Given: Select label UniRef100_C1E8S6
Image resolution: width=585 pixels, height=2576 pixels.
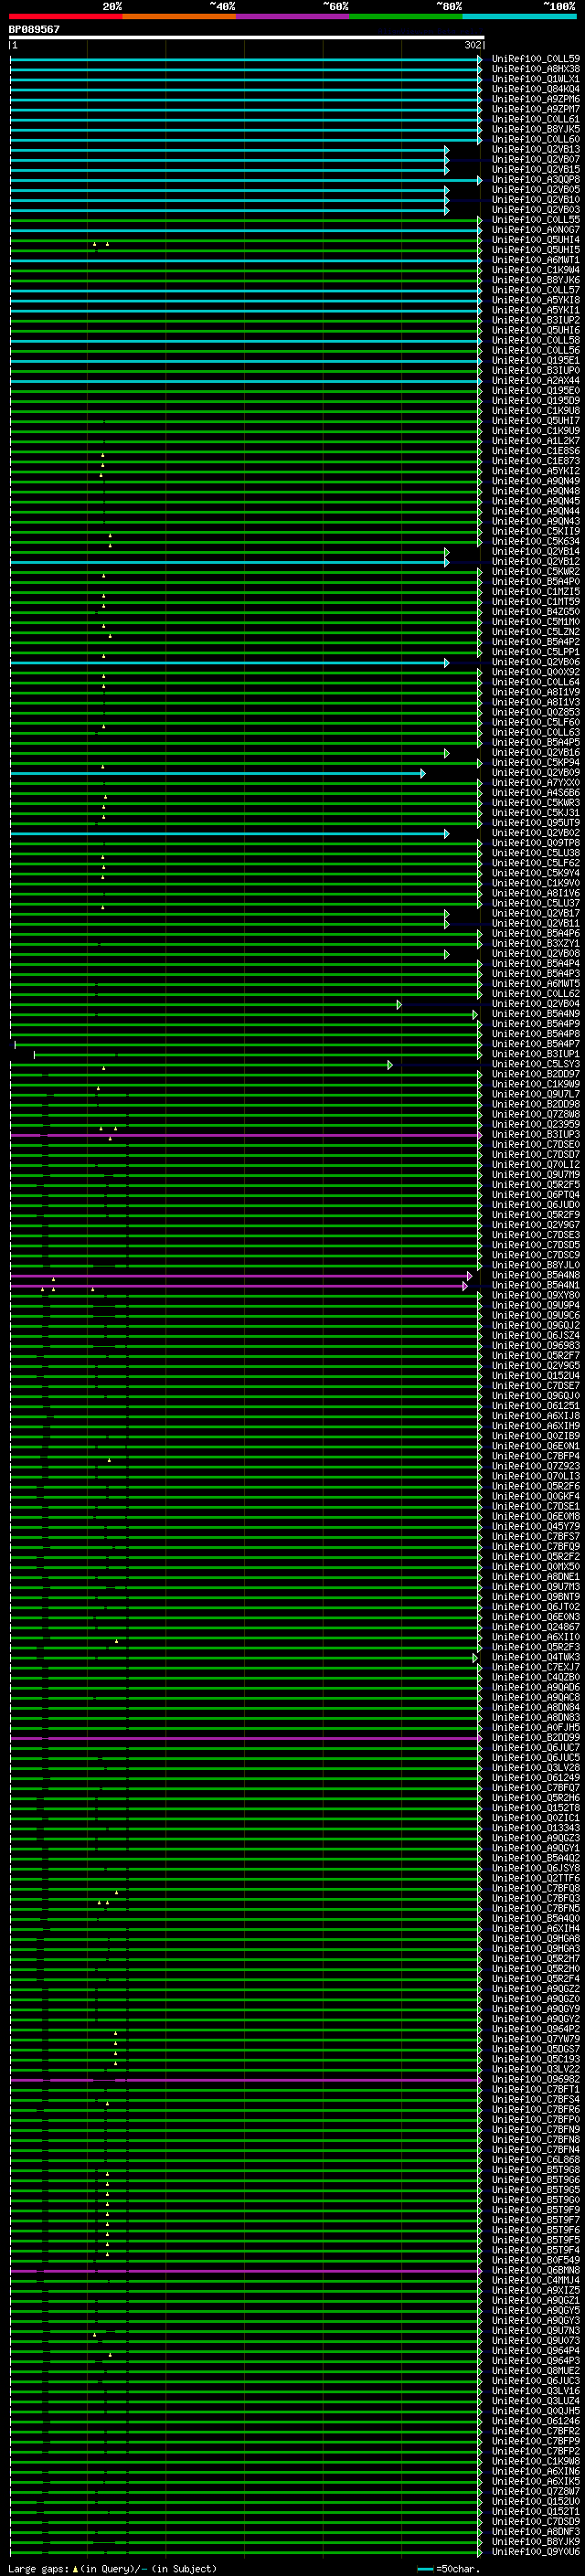Looking at the screenshot, I should click(535, 451).
